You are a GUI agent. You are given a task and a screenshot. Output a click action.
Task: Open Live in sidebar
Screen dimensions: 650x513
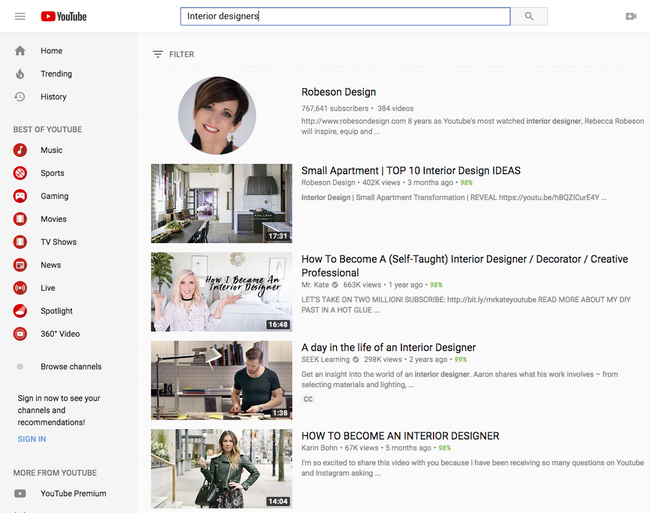click(48, 288)
